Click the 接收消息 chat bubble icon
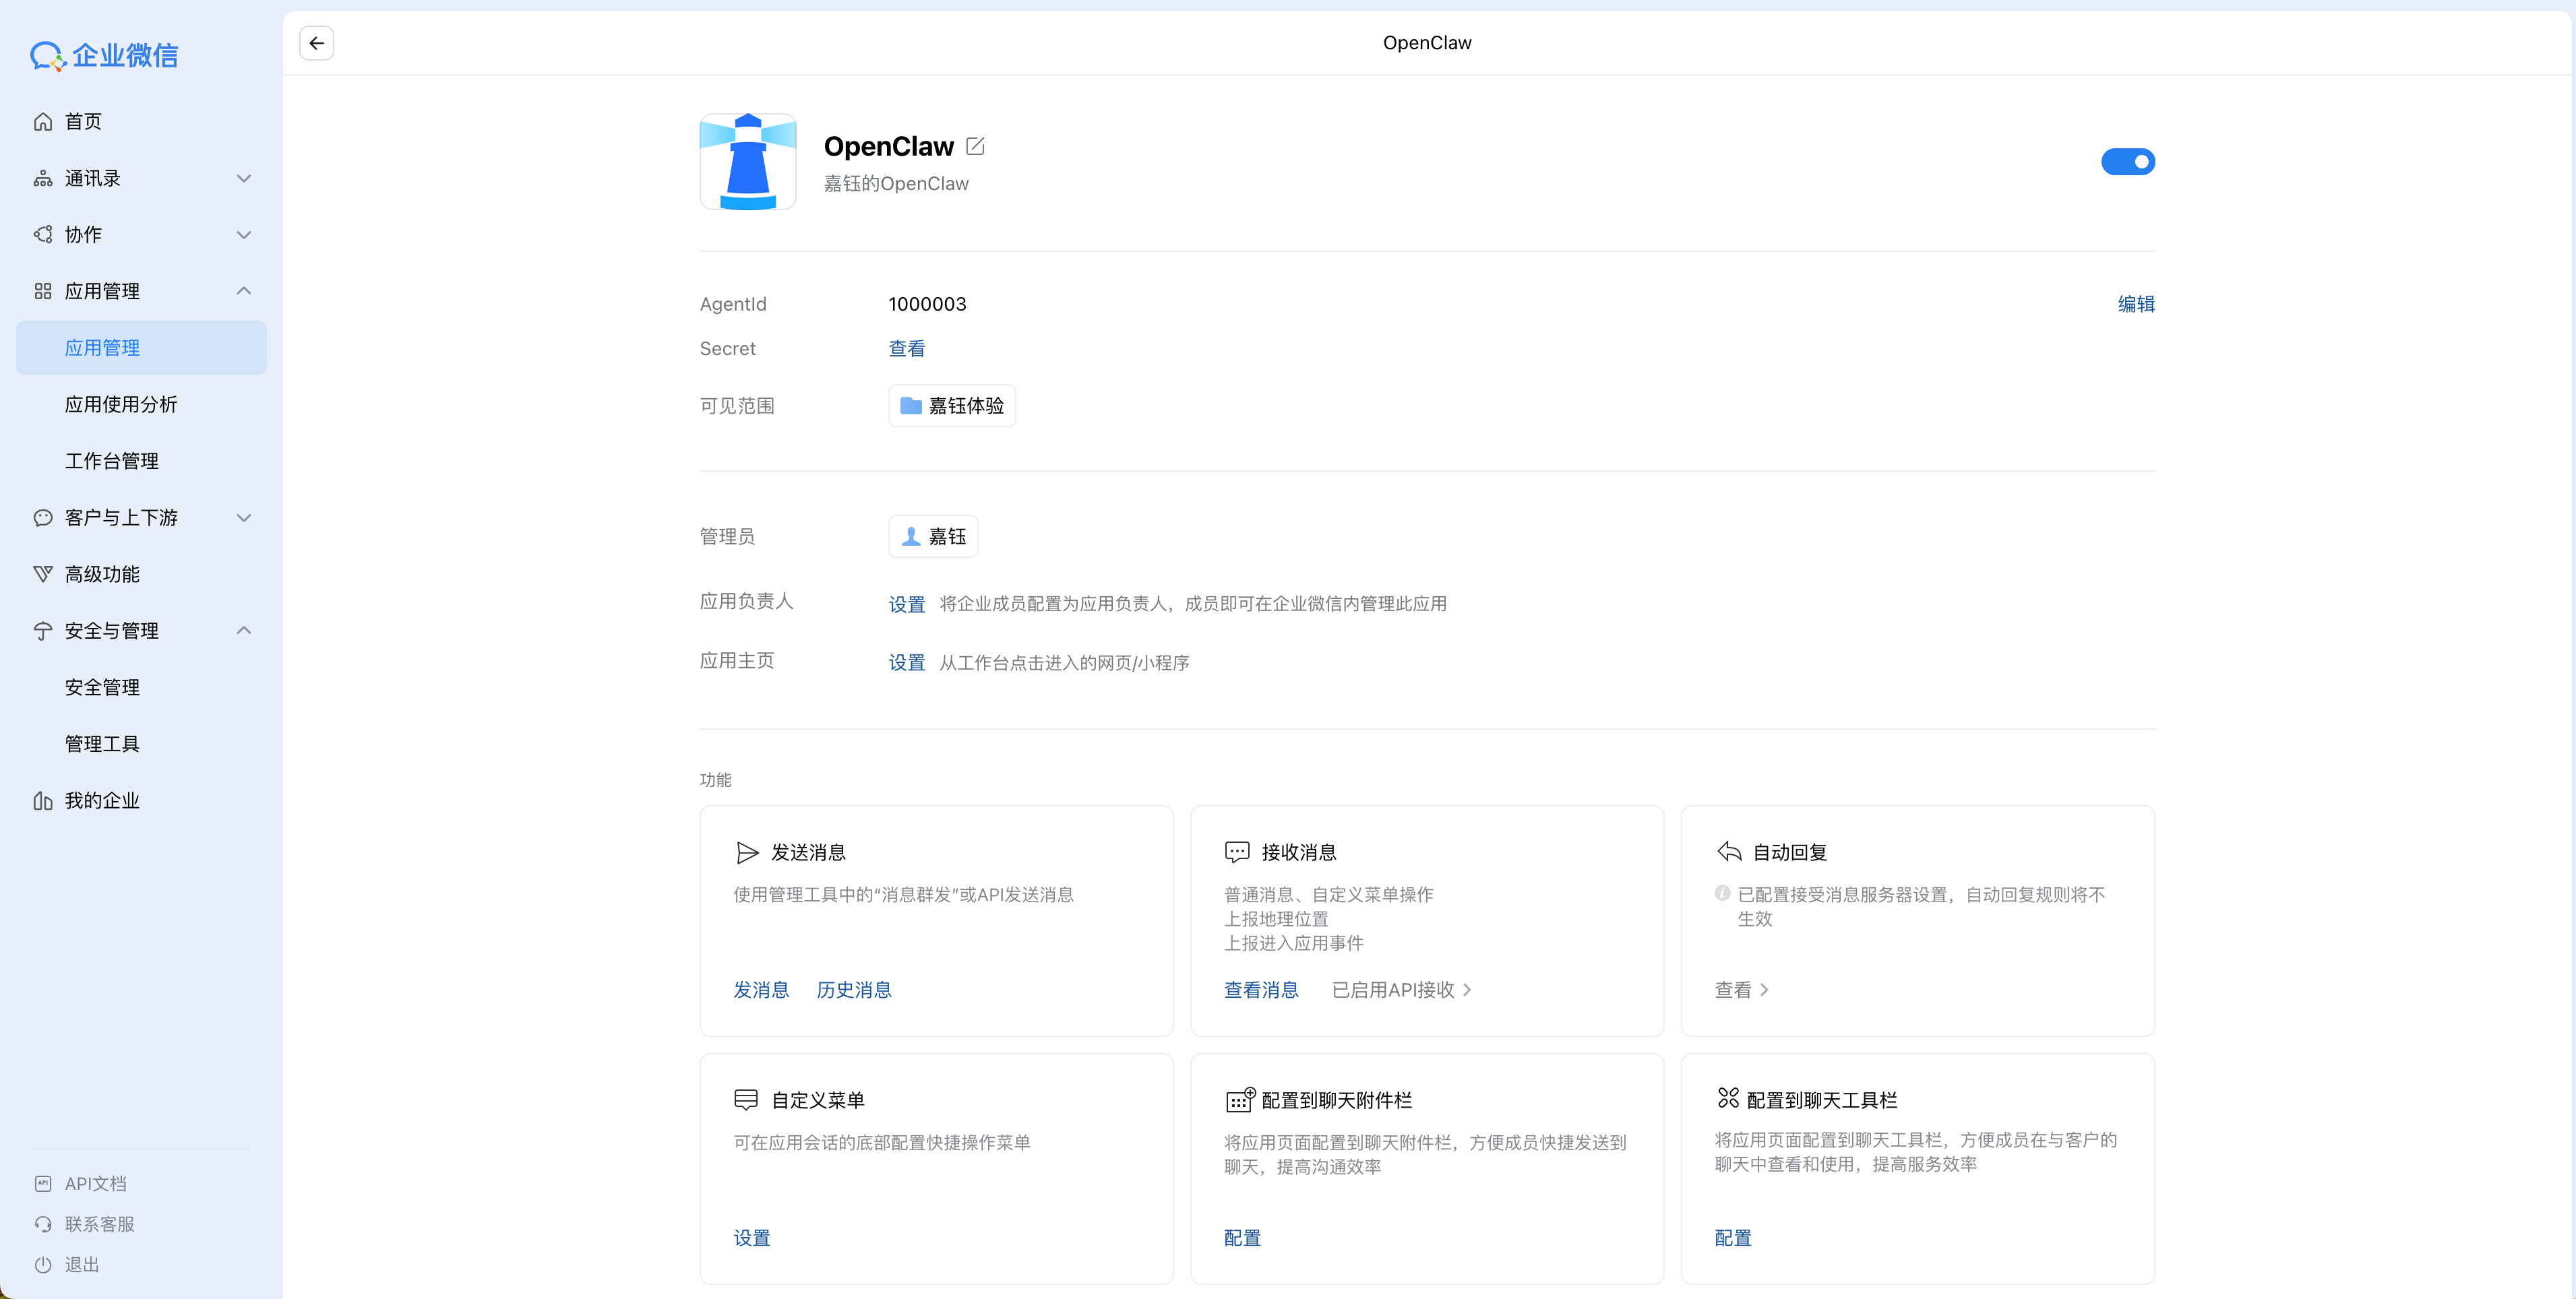The image size is (2576, 1299). pyautogui.click(x=1237, y=852)
